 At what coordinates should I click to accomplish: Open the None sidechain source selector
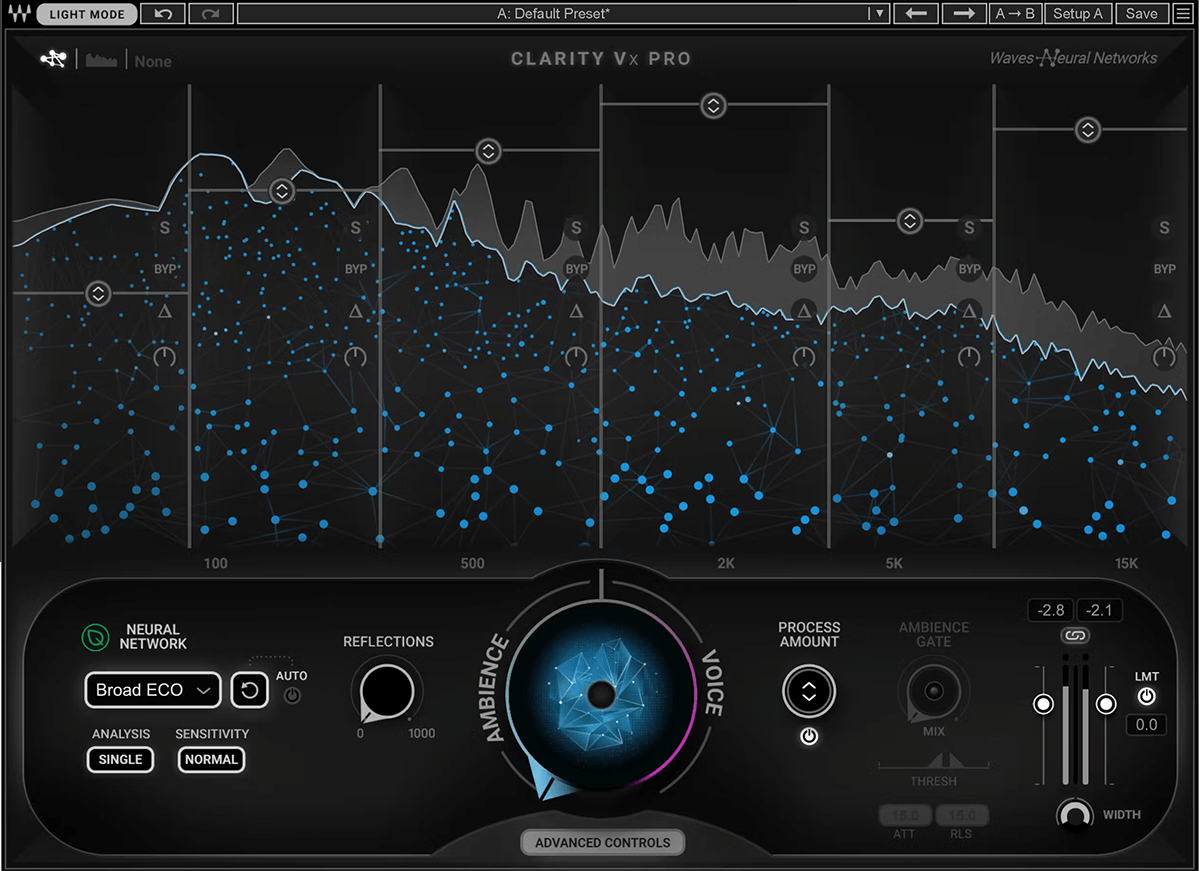[152, 61]
